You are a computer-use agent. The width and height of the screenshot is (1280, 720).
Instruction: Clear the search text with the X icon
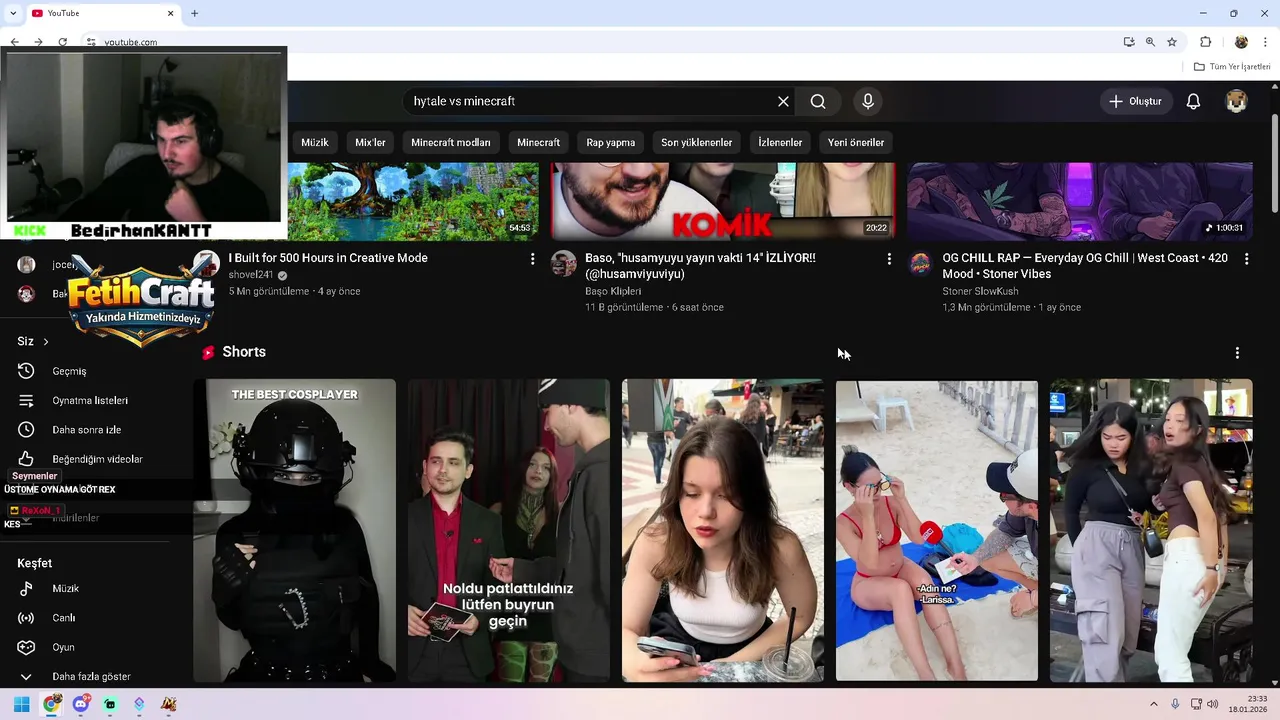783,101
